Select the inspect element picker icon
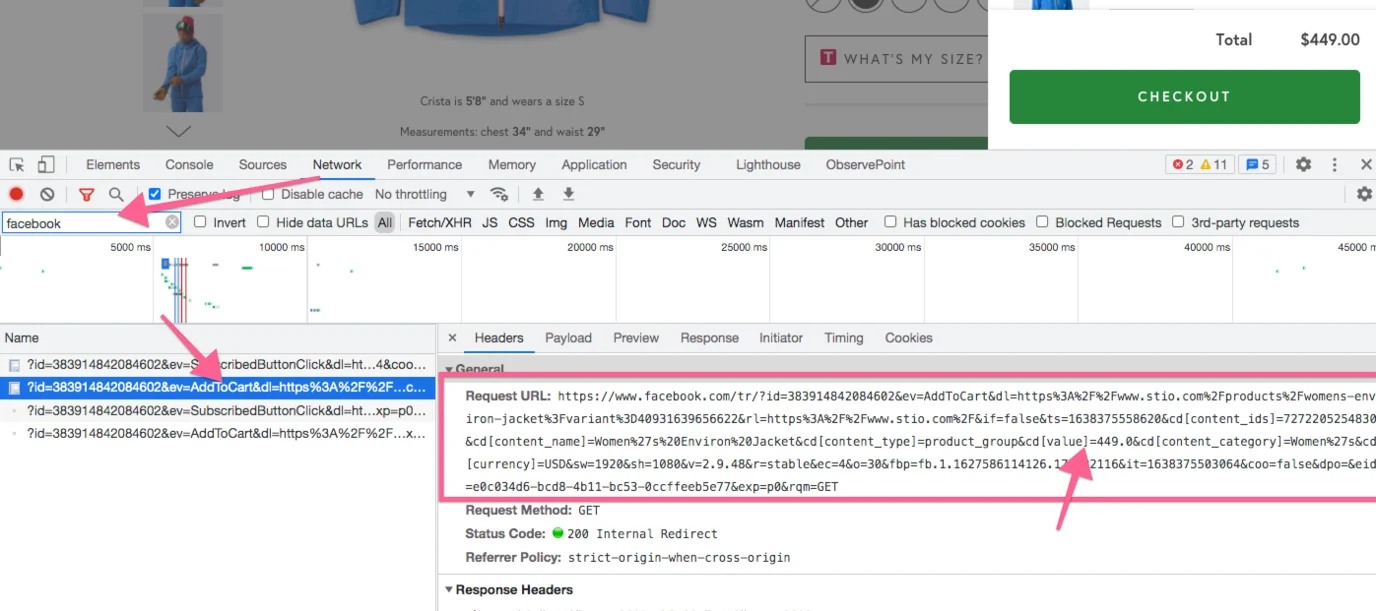Screen dimensions: 1376x611 (16, 165)
